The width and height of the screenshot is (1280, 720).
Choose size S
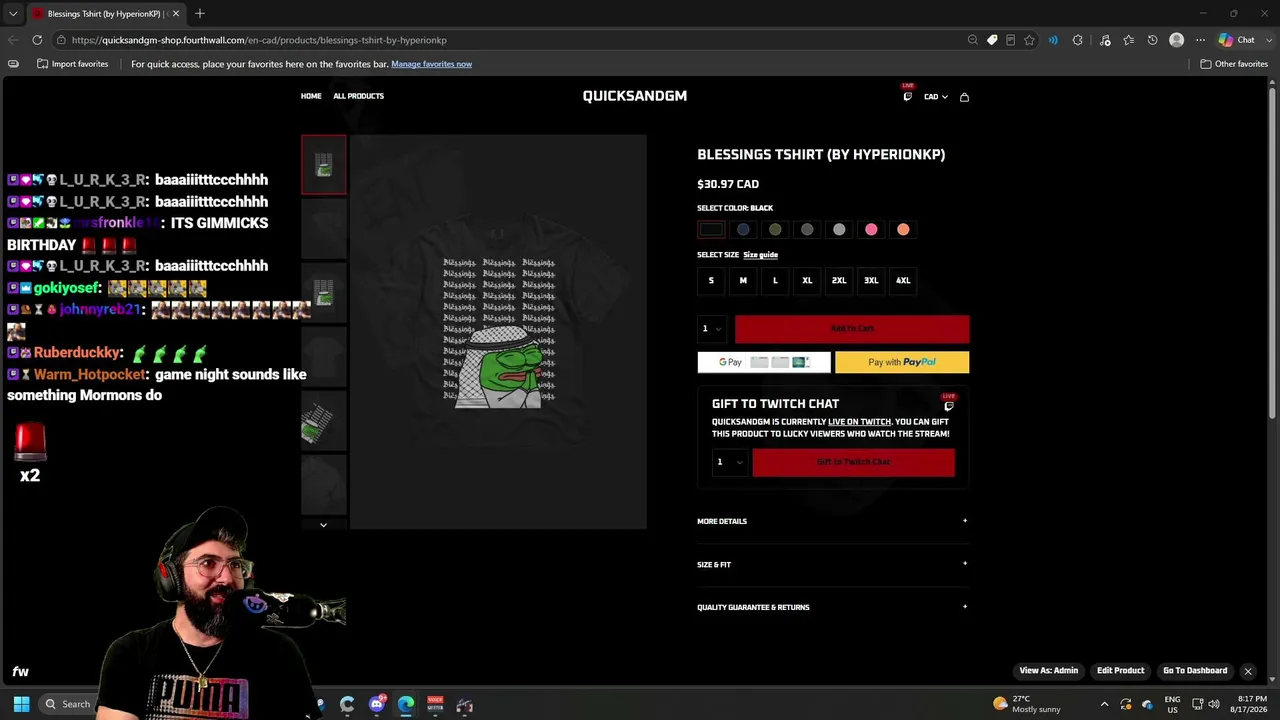point(711,281)
